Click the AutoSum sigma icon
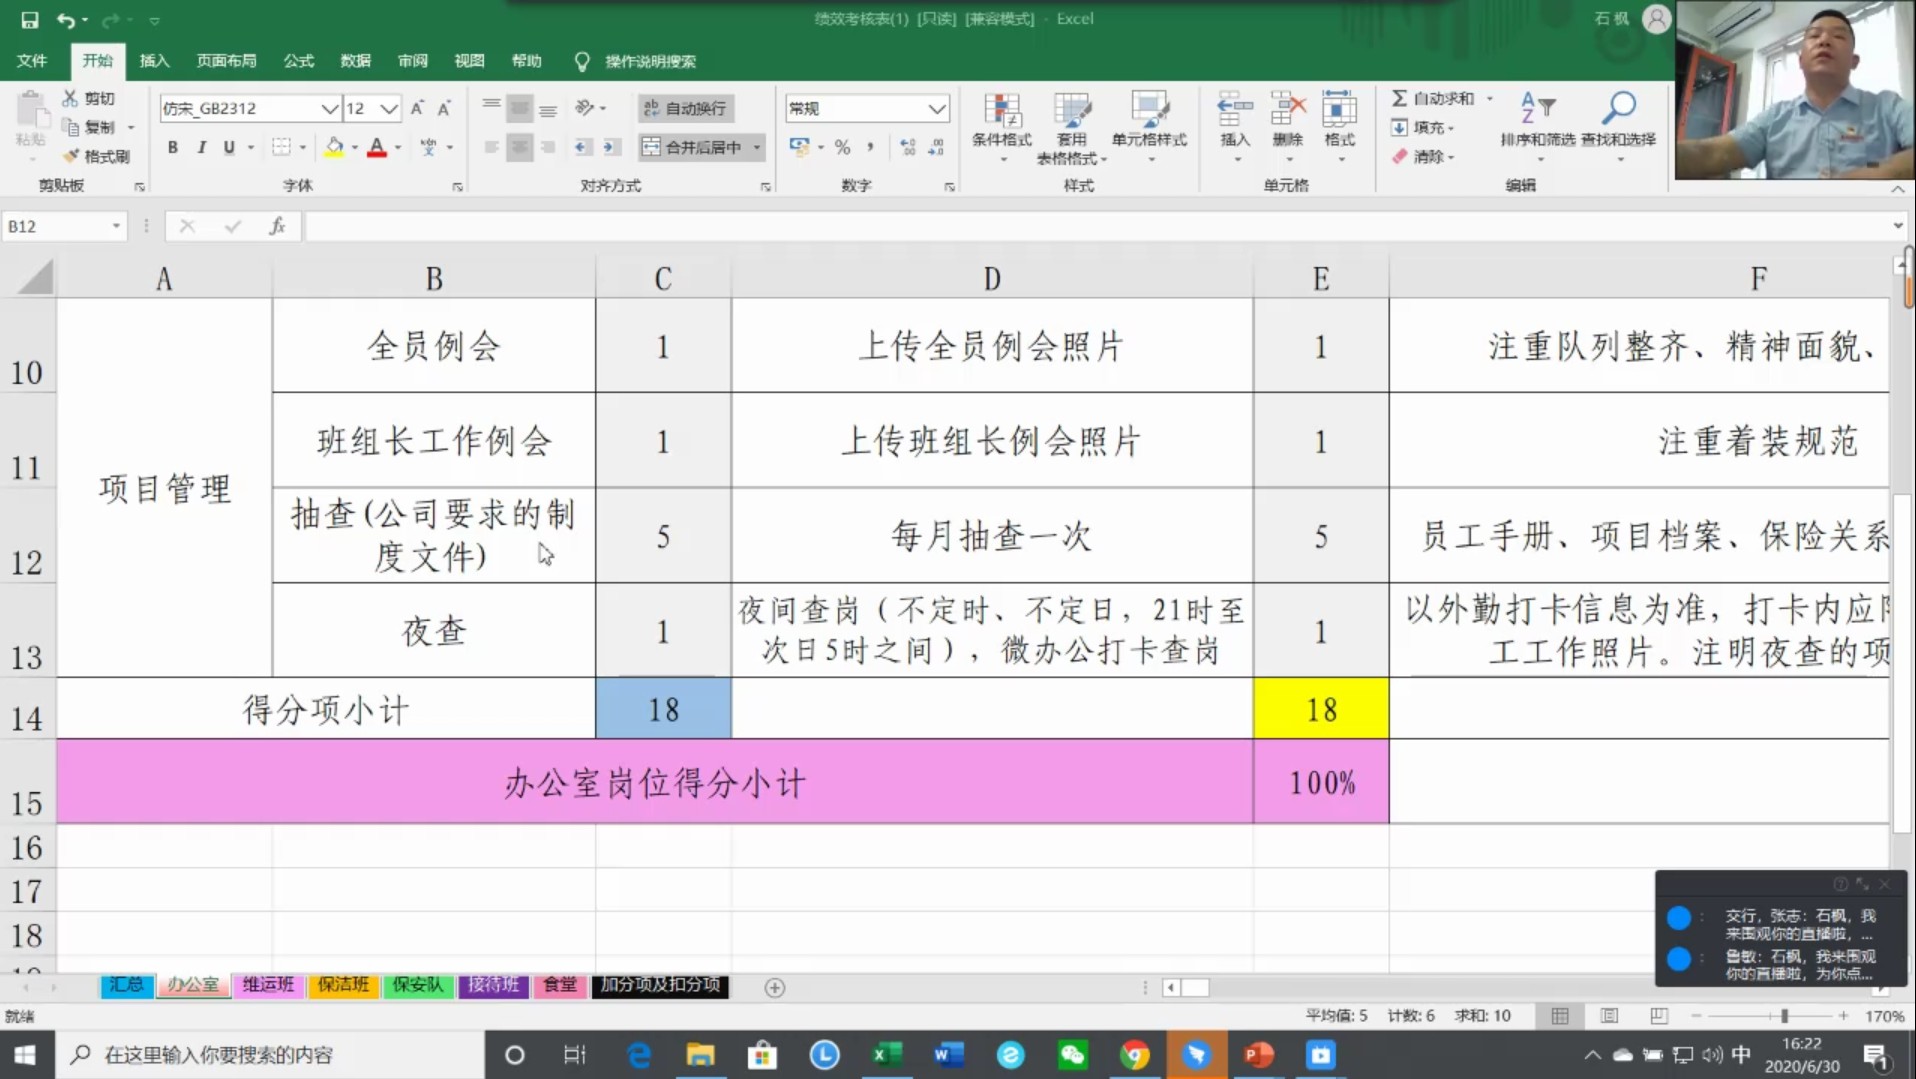Screen dimensions: 1916x1079 [1399, 98]
